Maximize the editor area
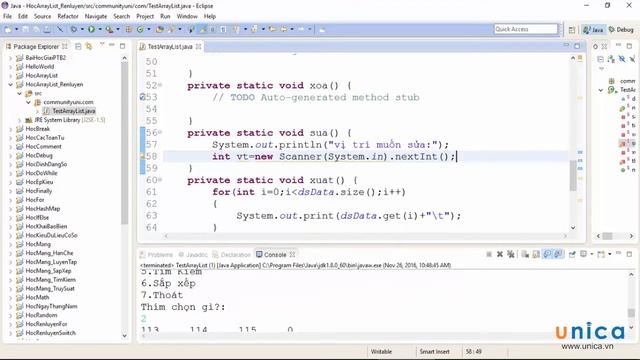Image resolution: width=640 pixels, height=360 pixels. [x=577, y=46]
